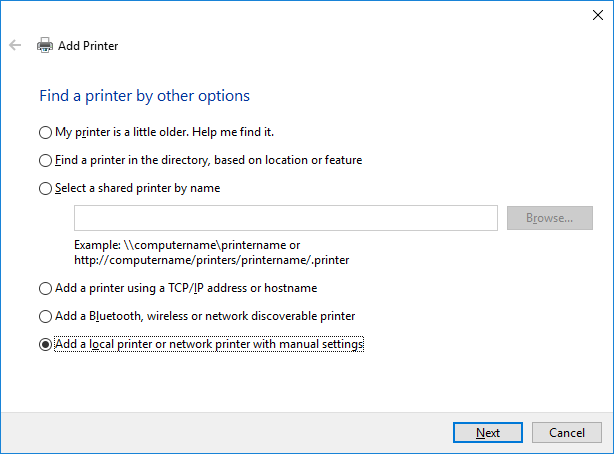Click the shared printer name text field

(285, 218)
